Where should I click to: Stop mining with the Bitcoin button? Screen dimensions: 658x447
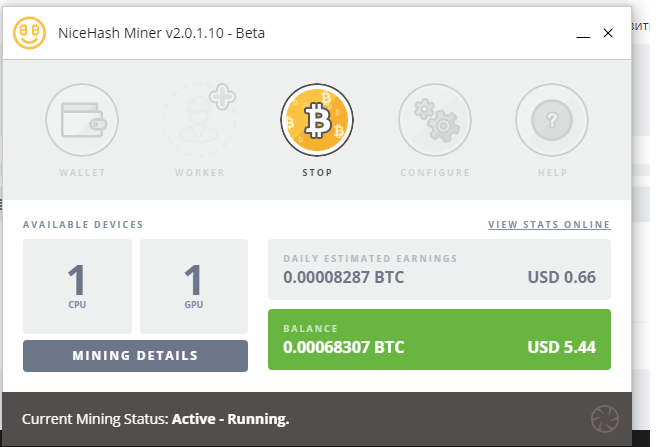point(317,120)
